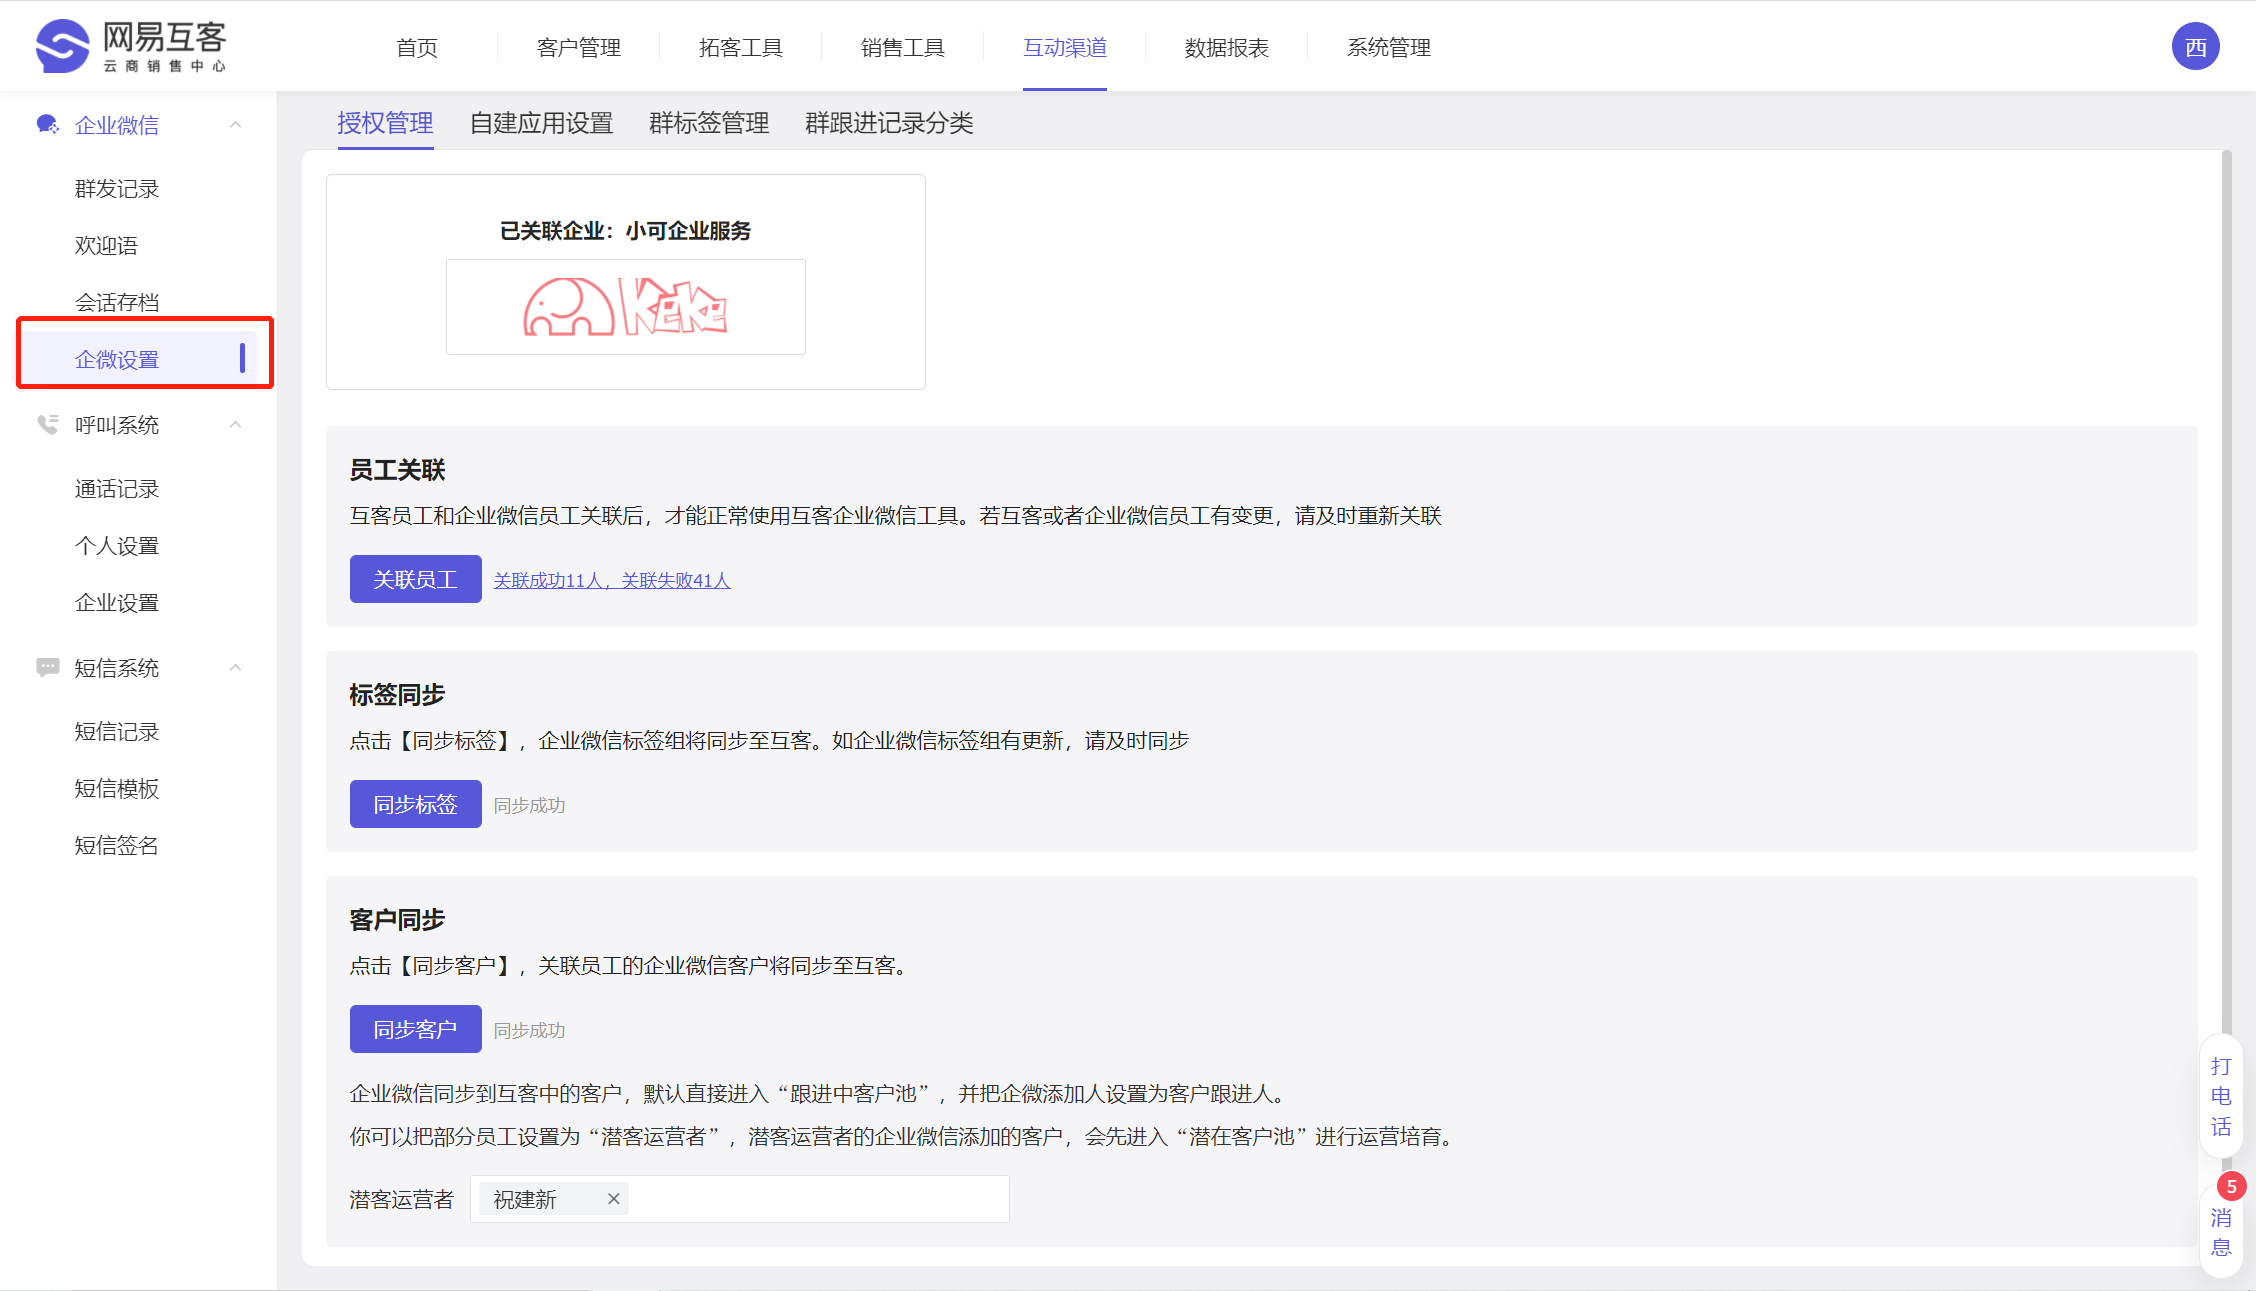Open 群发记录 in the sidebar
The image size is (2256, 1291).
[117, 188]
